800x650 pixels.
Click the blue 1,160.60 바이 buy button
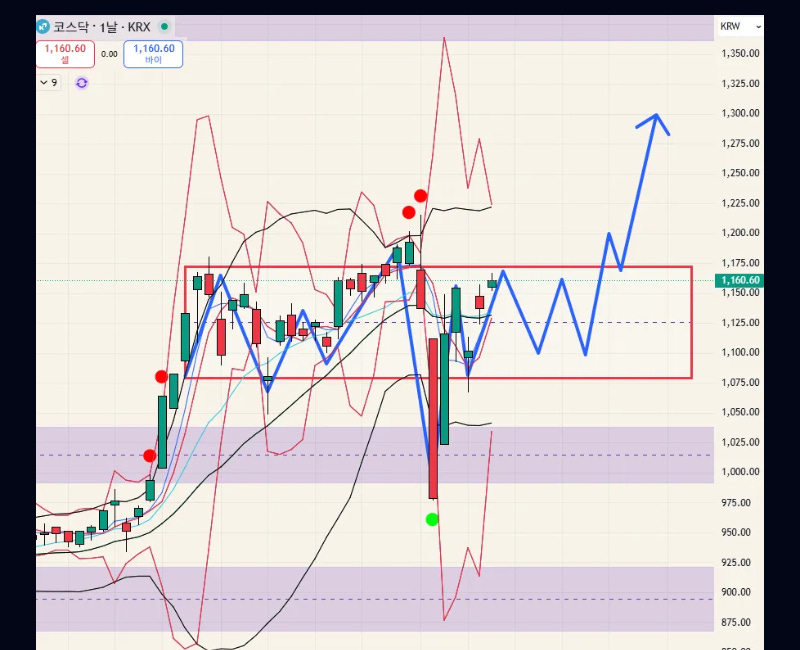coord(153,54)
